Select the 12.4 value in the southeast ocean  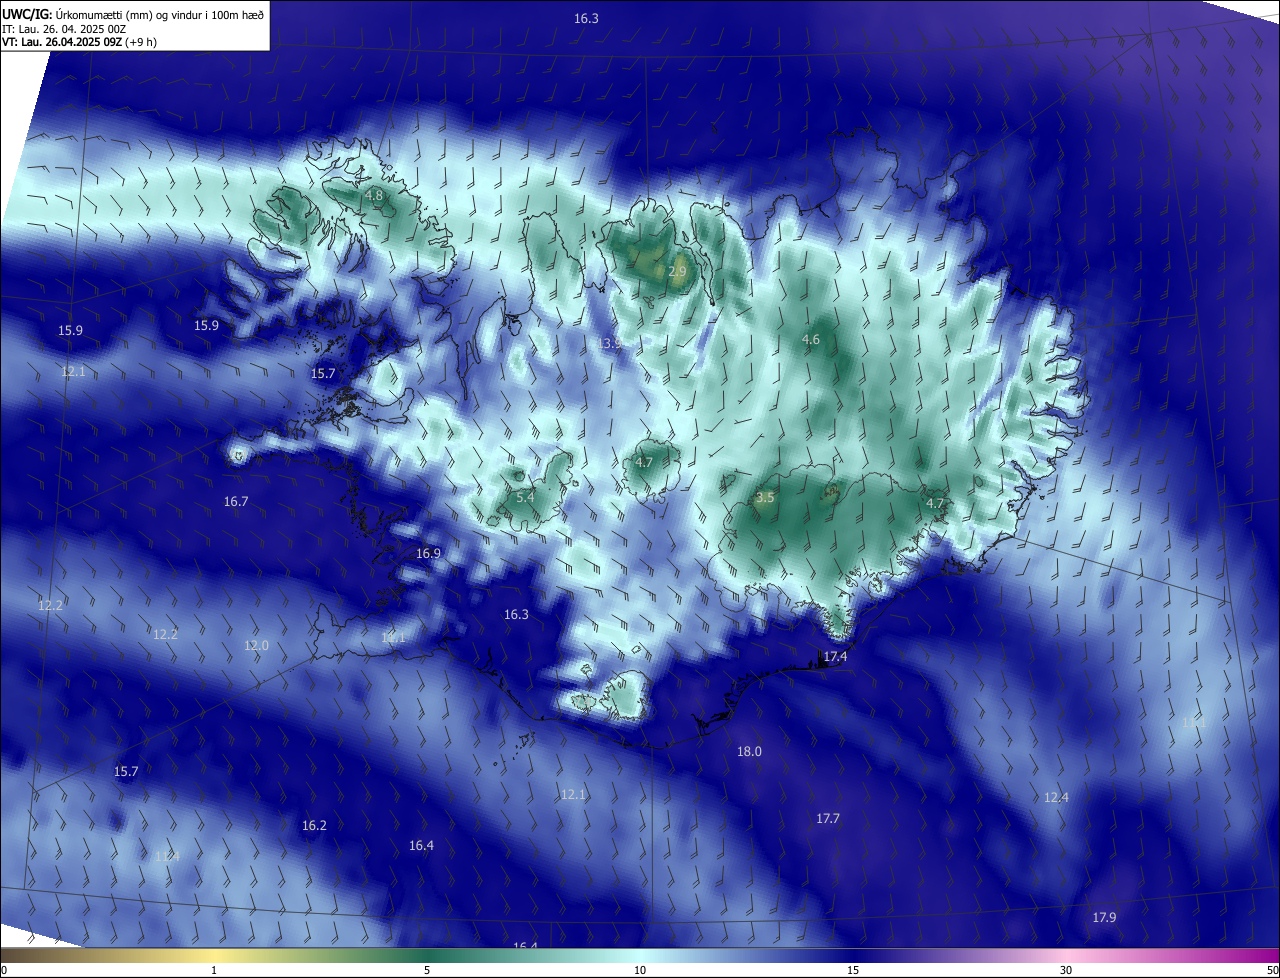click(1056, 798)
